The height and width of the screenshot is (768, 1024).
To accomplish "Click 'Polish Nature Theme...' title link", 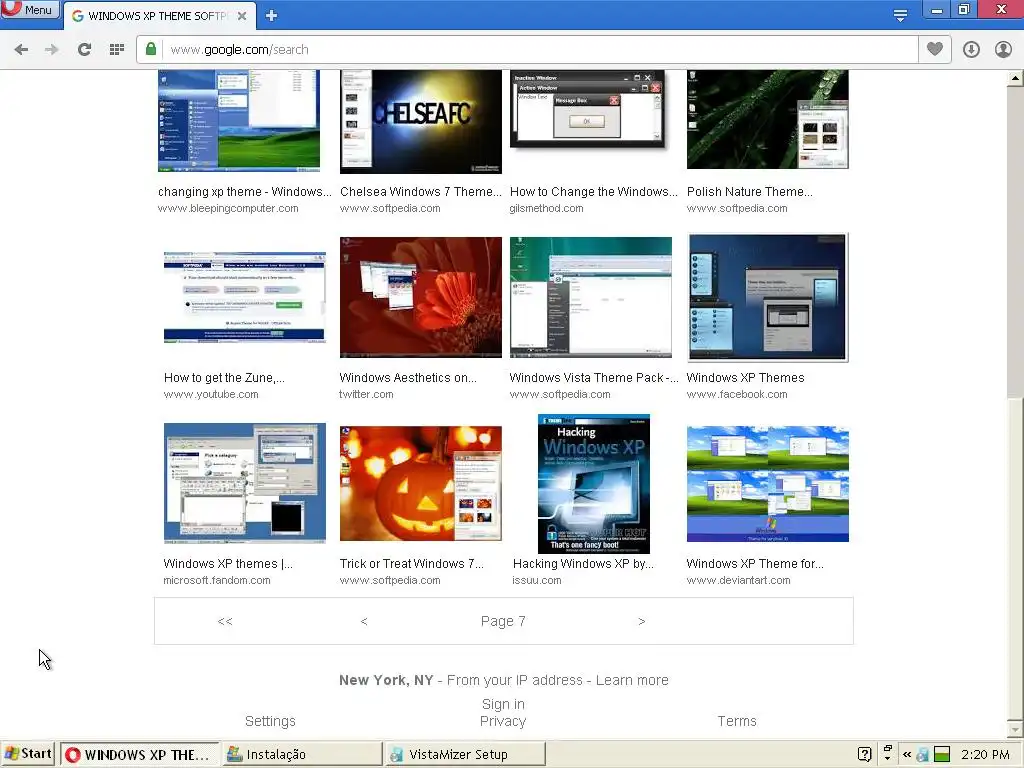I will pos(749,191).
